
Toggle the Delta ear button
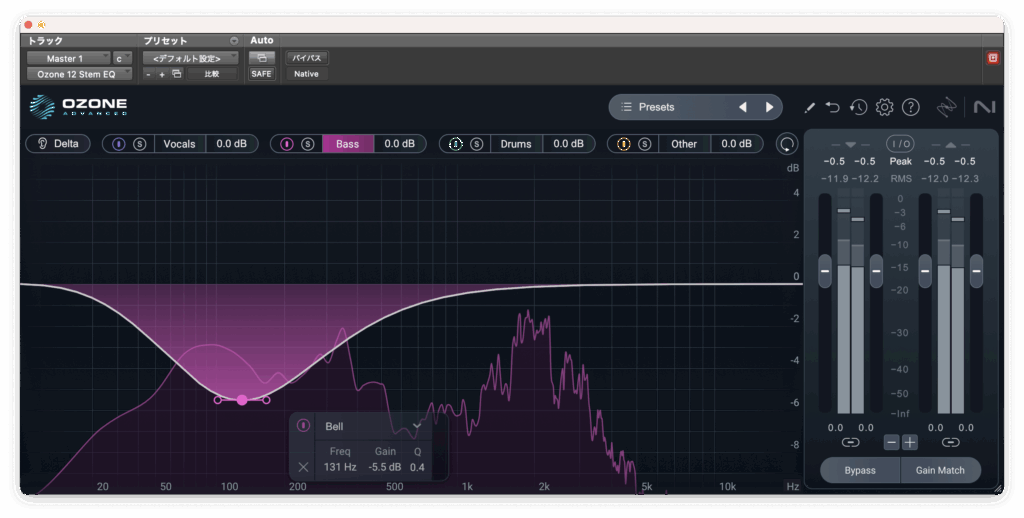(58, 144)
